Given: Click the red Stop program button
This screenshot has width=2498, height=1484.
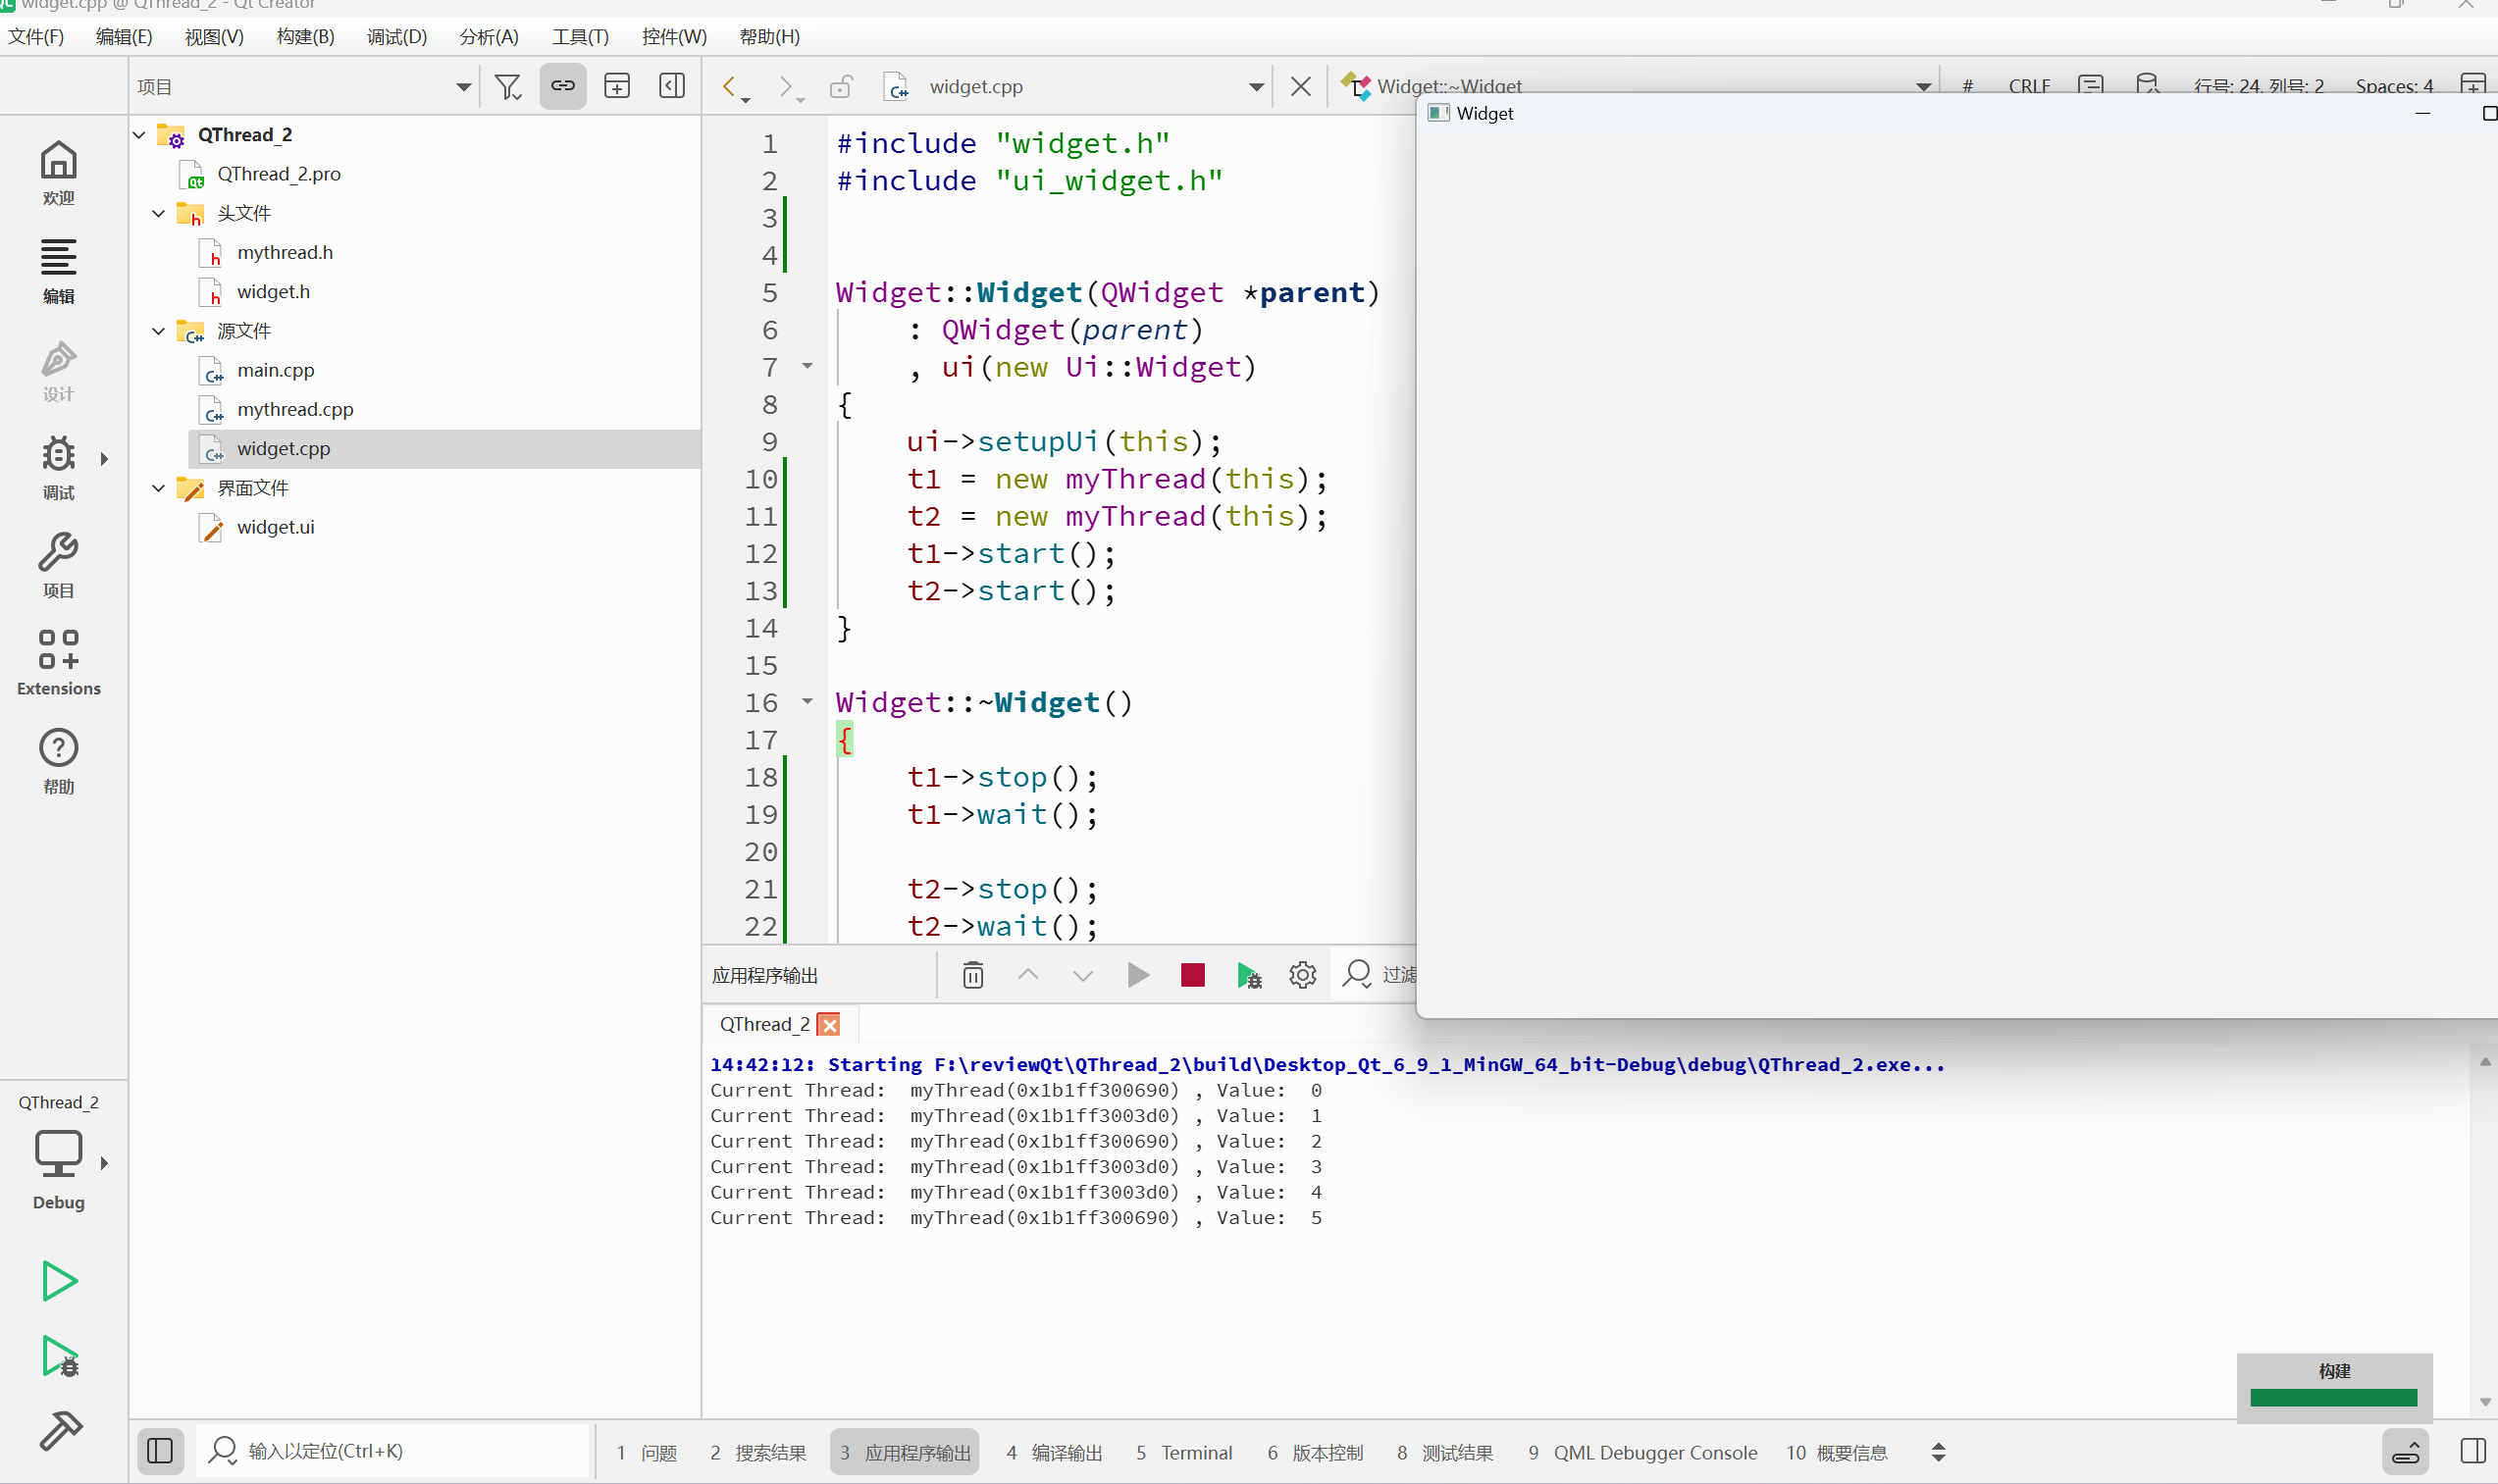Looking at the screenshot, I should 1192,975.
